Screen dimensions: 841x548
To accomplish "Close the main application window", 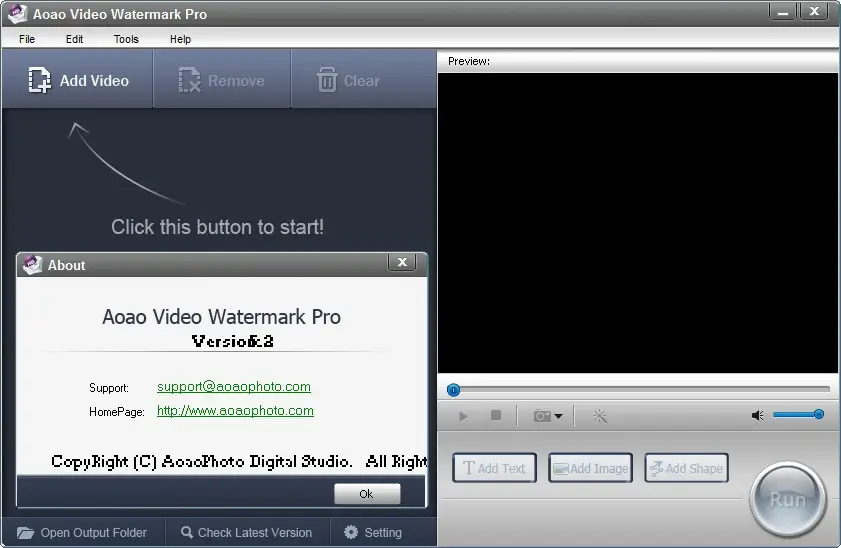I will click(814, 12).
